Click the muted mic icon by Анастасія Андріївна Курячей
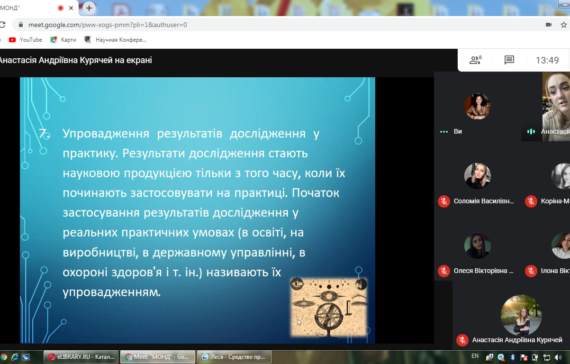Image resolution: width=570 pixels, height=364 pixels. (x=462, y=340)
